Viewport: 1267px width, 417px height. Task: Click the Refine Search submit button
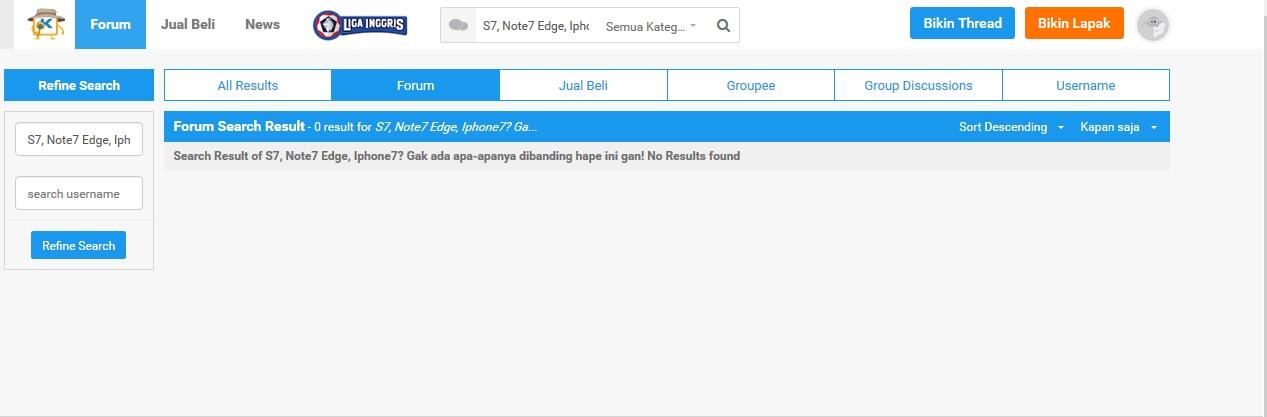pos(78,245)
